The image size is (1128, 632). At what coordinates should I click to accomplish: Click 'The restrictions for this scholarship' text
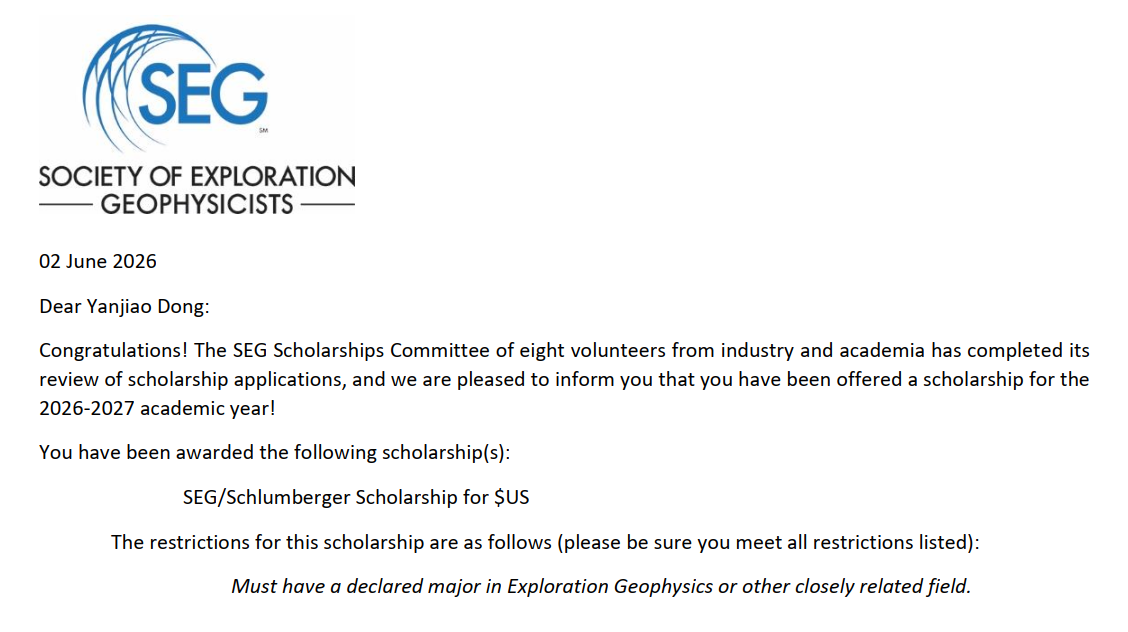pos(268,542)
